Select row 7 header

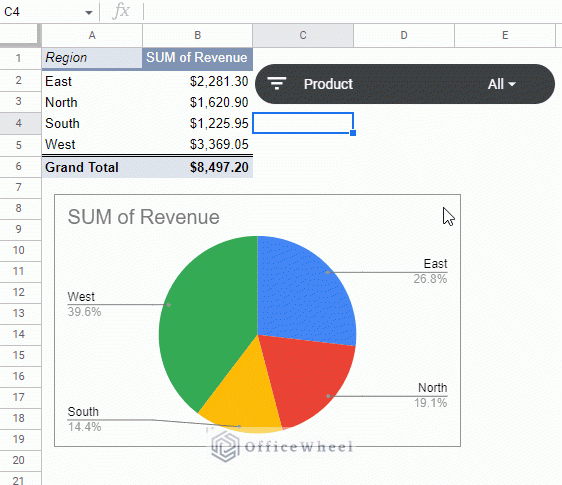click(19, 187)
